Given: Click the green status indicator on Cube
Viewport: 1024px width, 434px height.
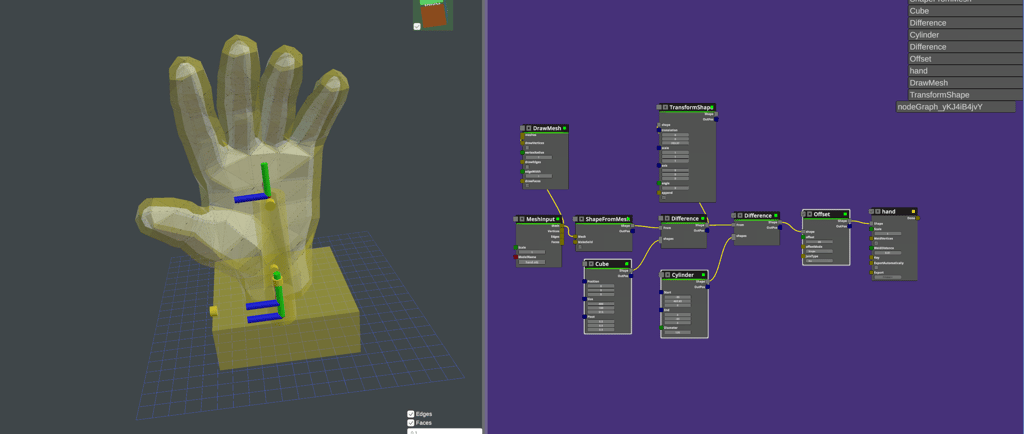Looking at the screenshot, I should (627, 264).
